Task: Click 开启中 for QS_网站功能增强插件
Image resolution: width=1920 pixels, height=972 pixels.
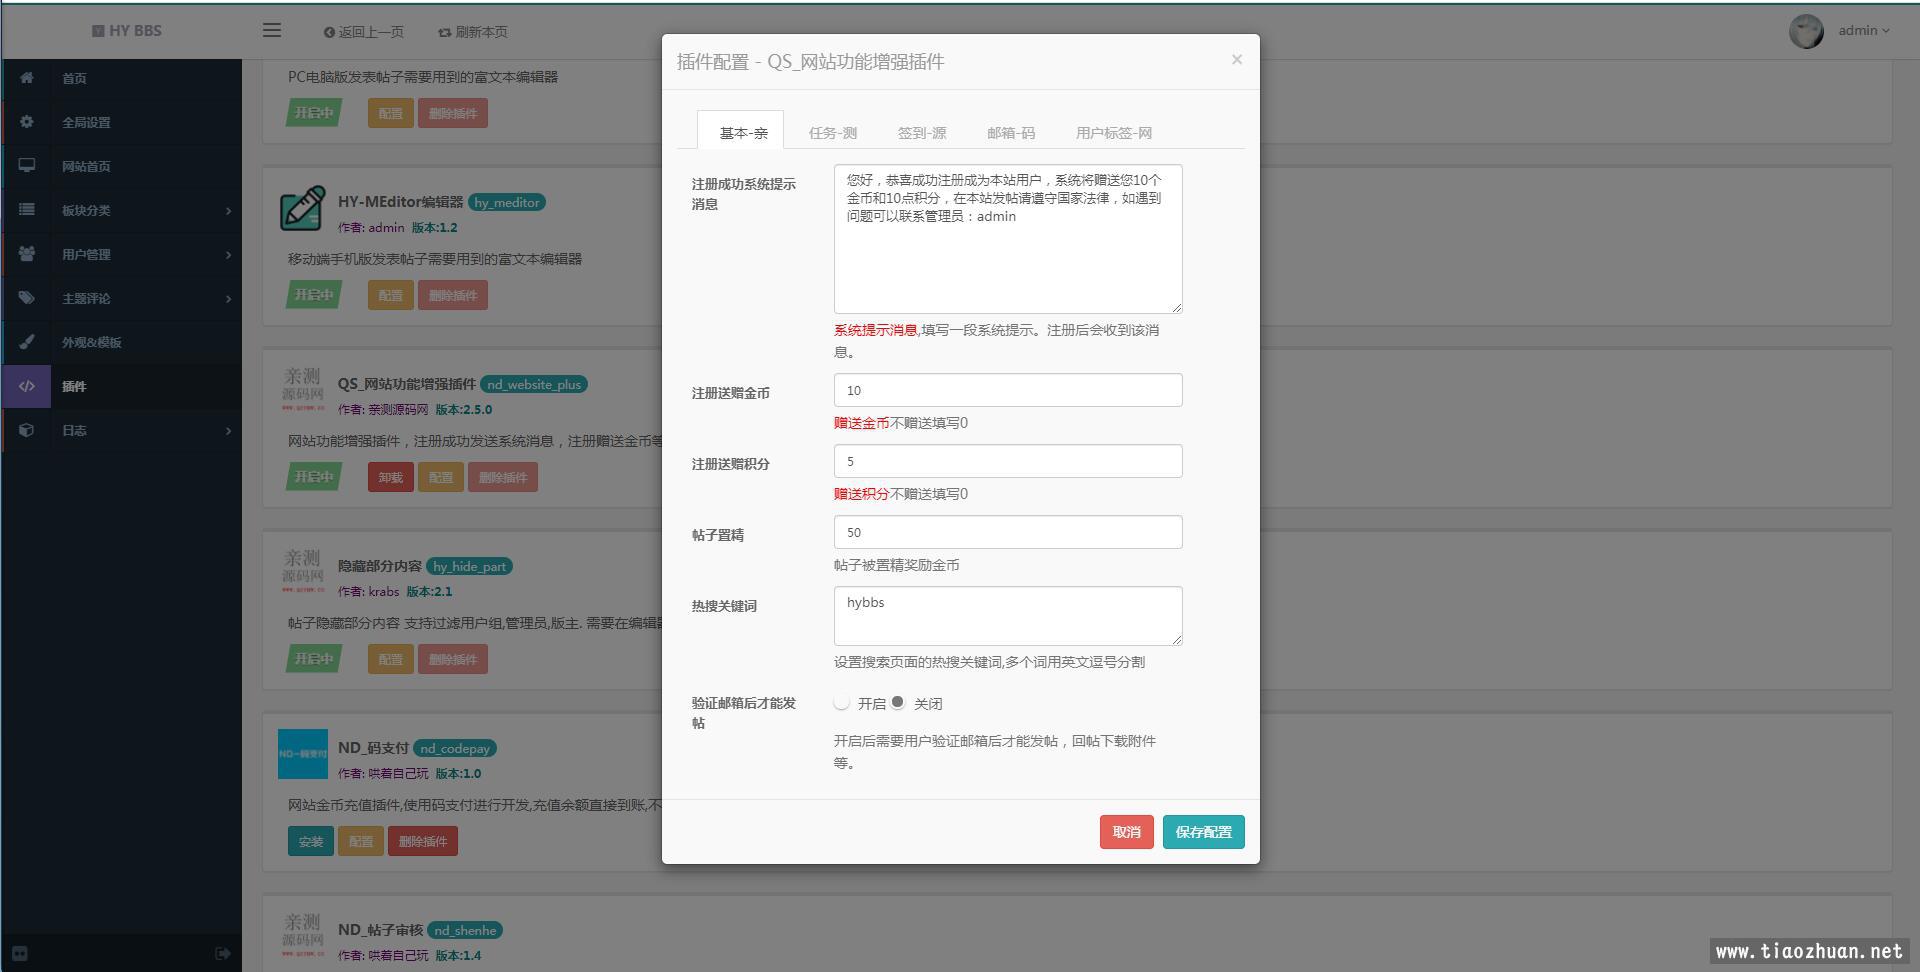Action: 314,477
